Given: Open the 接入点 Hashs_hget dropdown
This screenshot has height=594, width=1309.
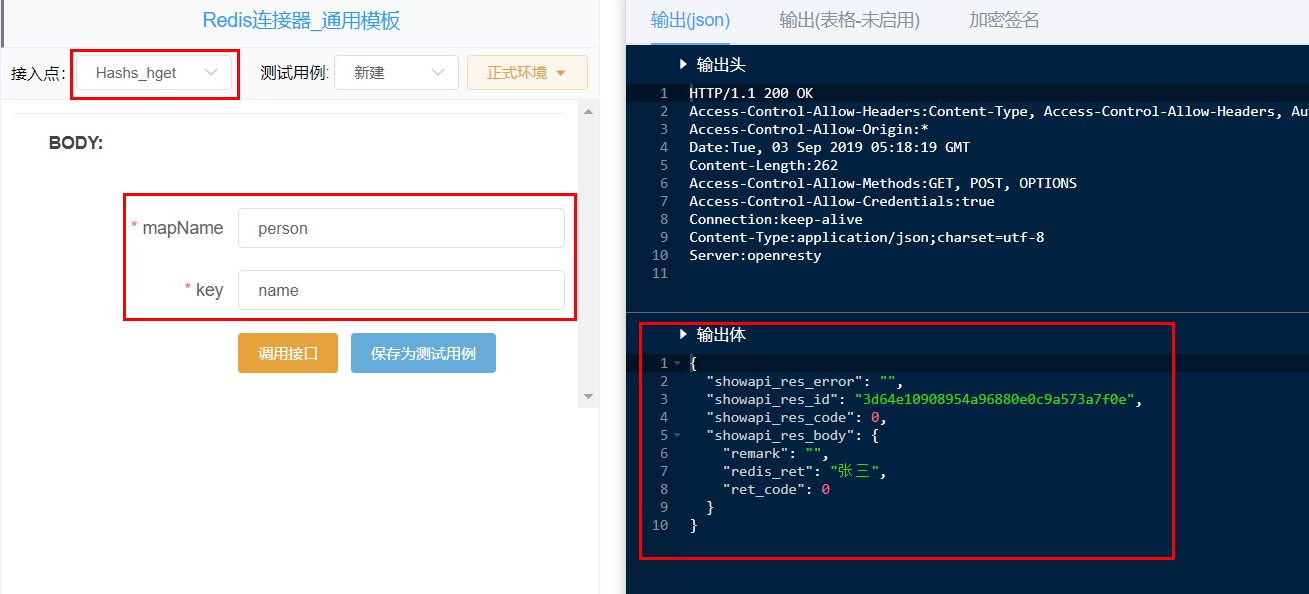Looking at the screenshot, I should [154, 73].
